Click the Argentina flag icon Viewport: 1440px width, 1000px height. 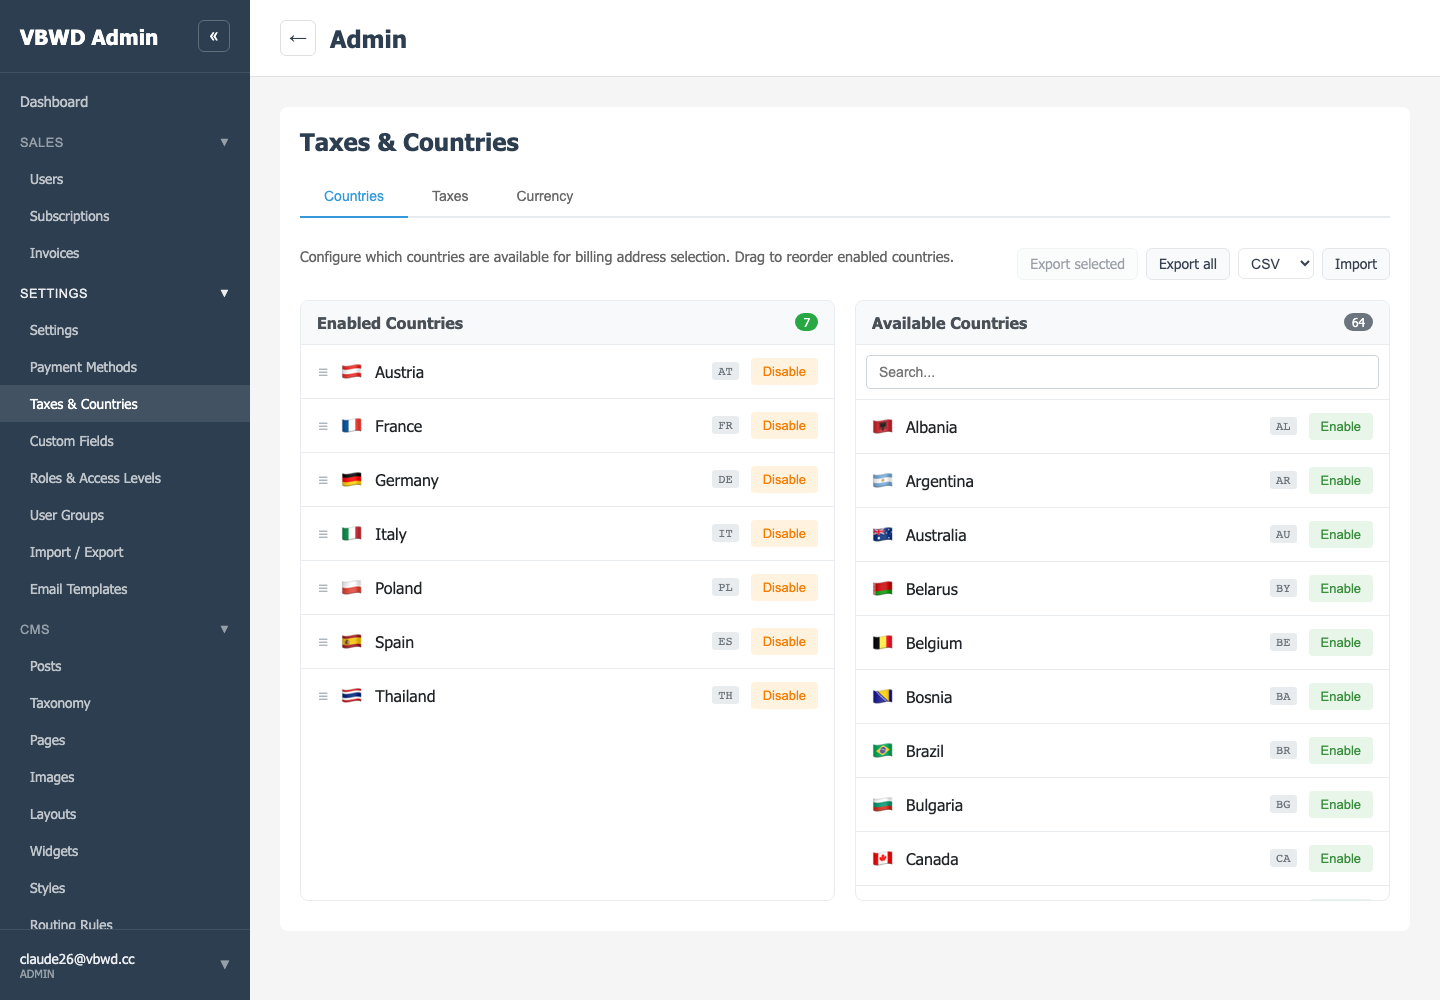pyautogui.click(x=883, y=481)
